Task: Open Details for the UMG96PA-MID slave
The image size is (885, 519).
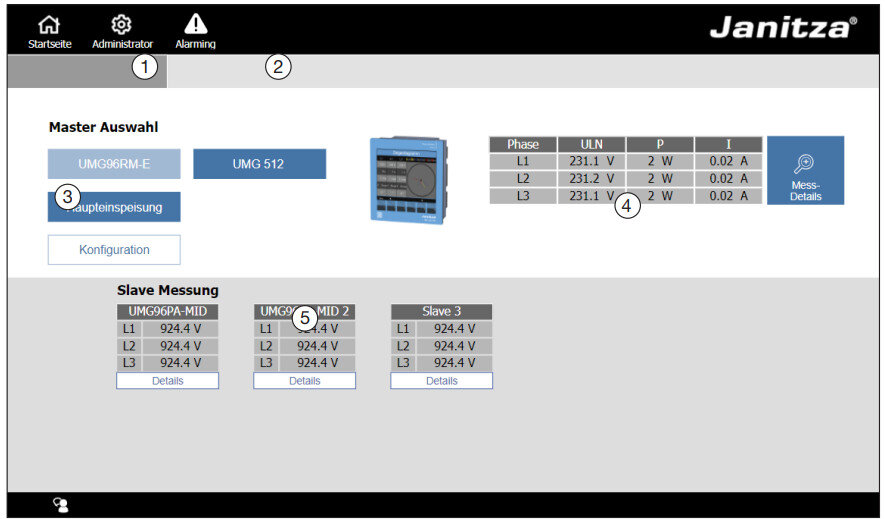Action: pos(167,381)
